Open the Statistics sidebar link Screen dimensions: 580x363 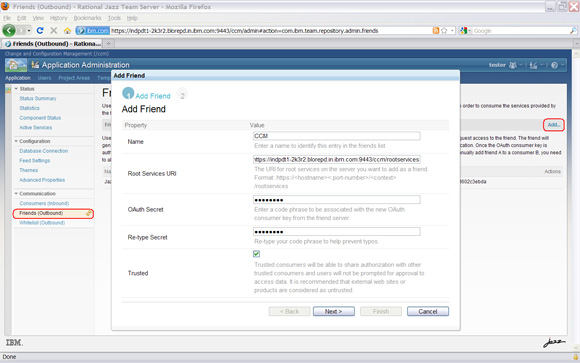pyautogui.click(x=29, y=108)
